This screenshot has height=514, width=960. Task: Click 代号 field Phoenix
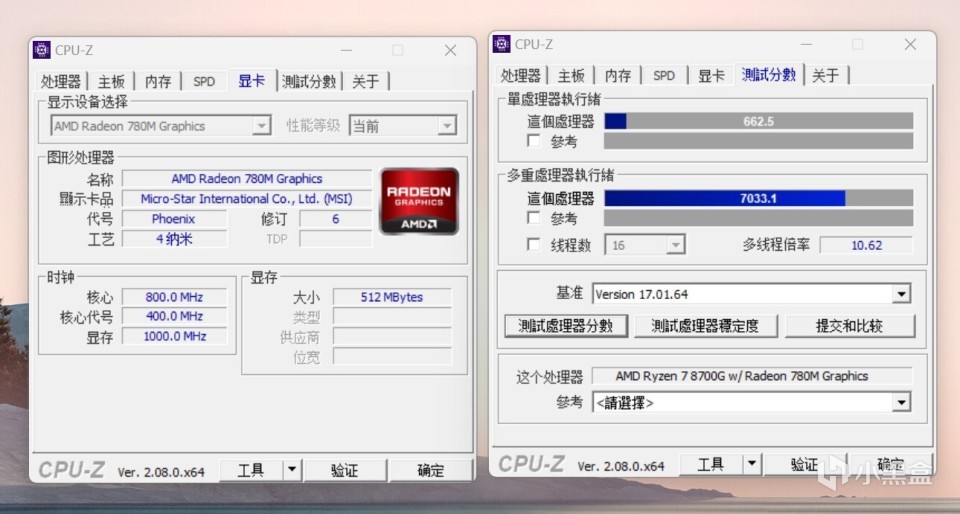pos(174,219)
